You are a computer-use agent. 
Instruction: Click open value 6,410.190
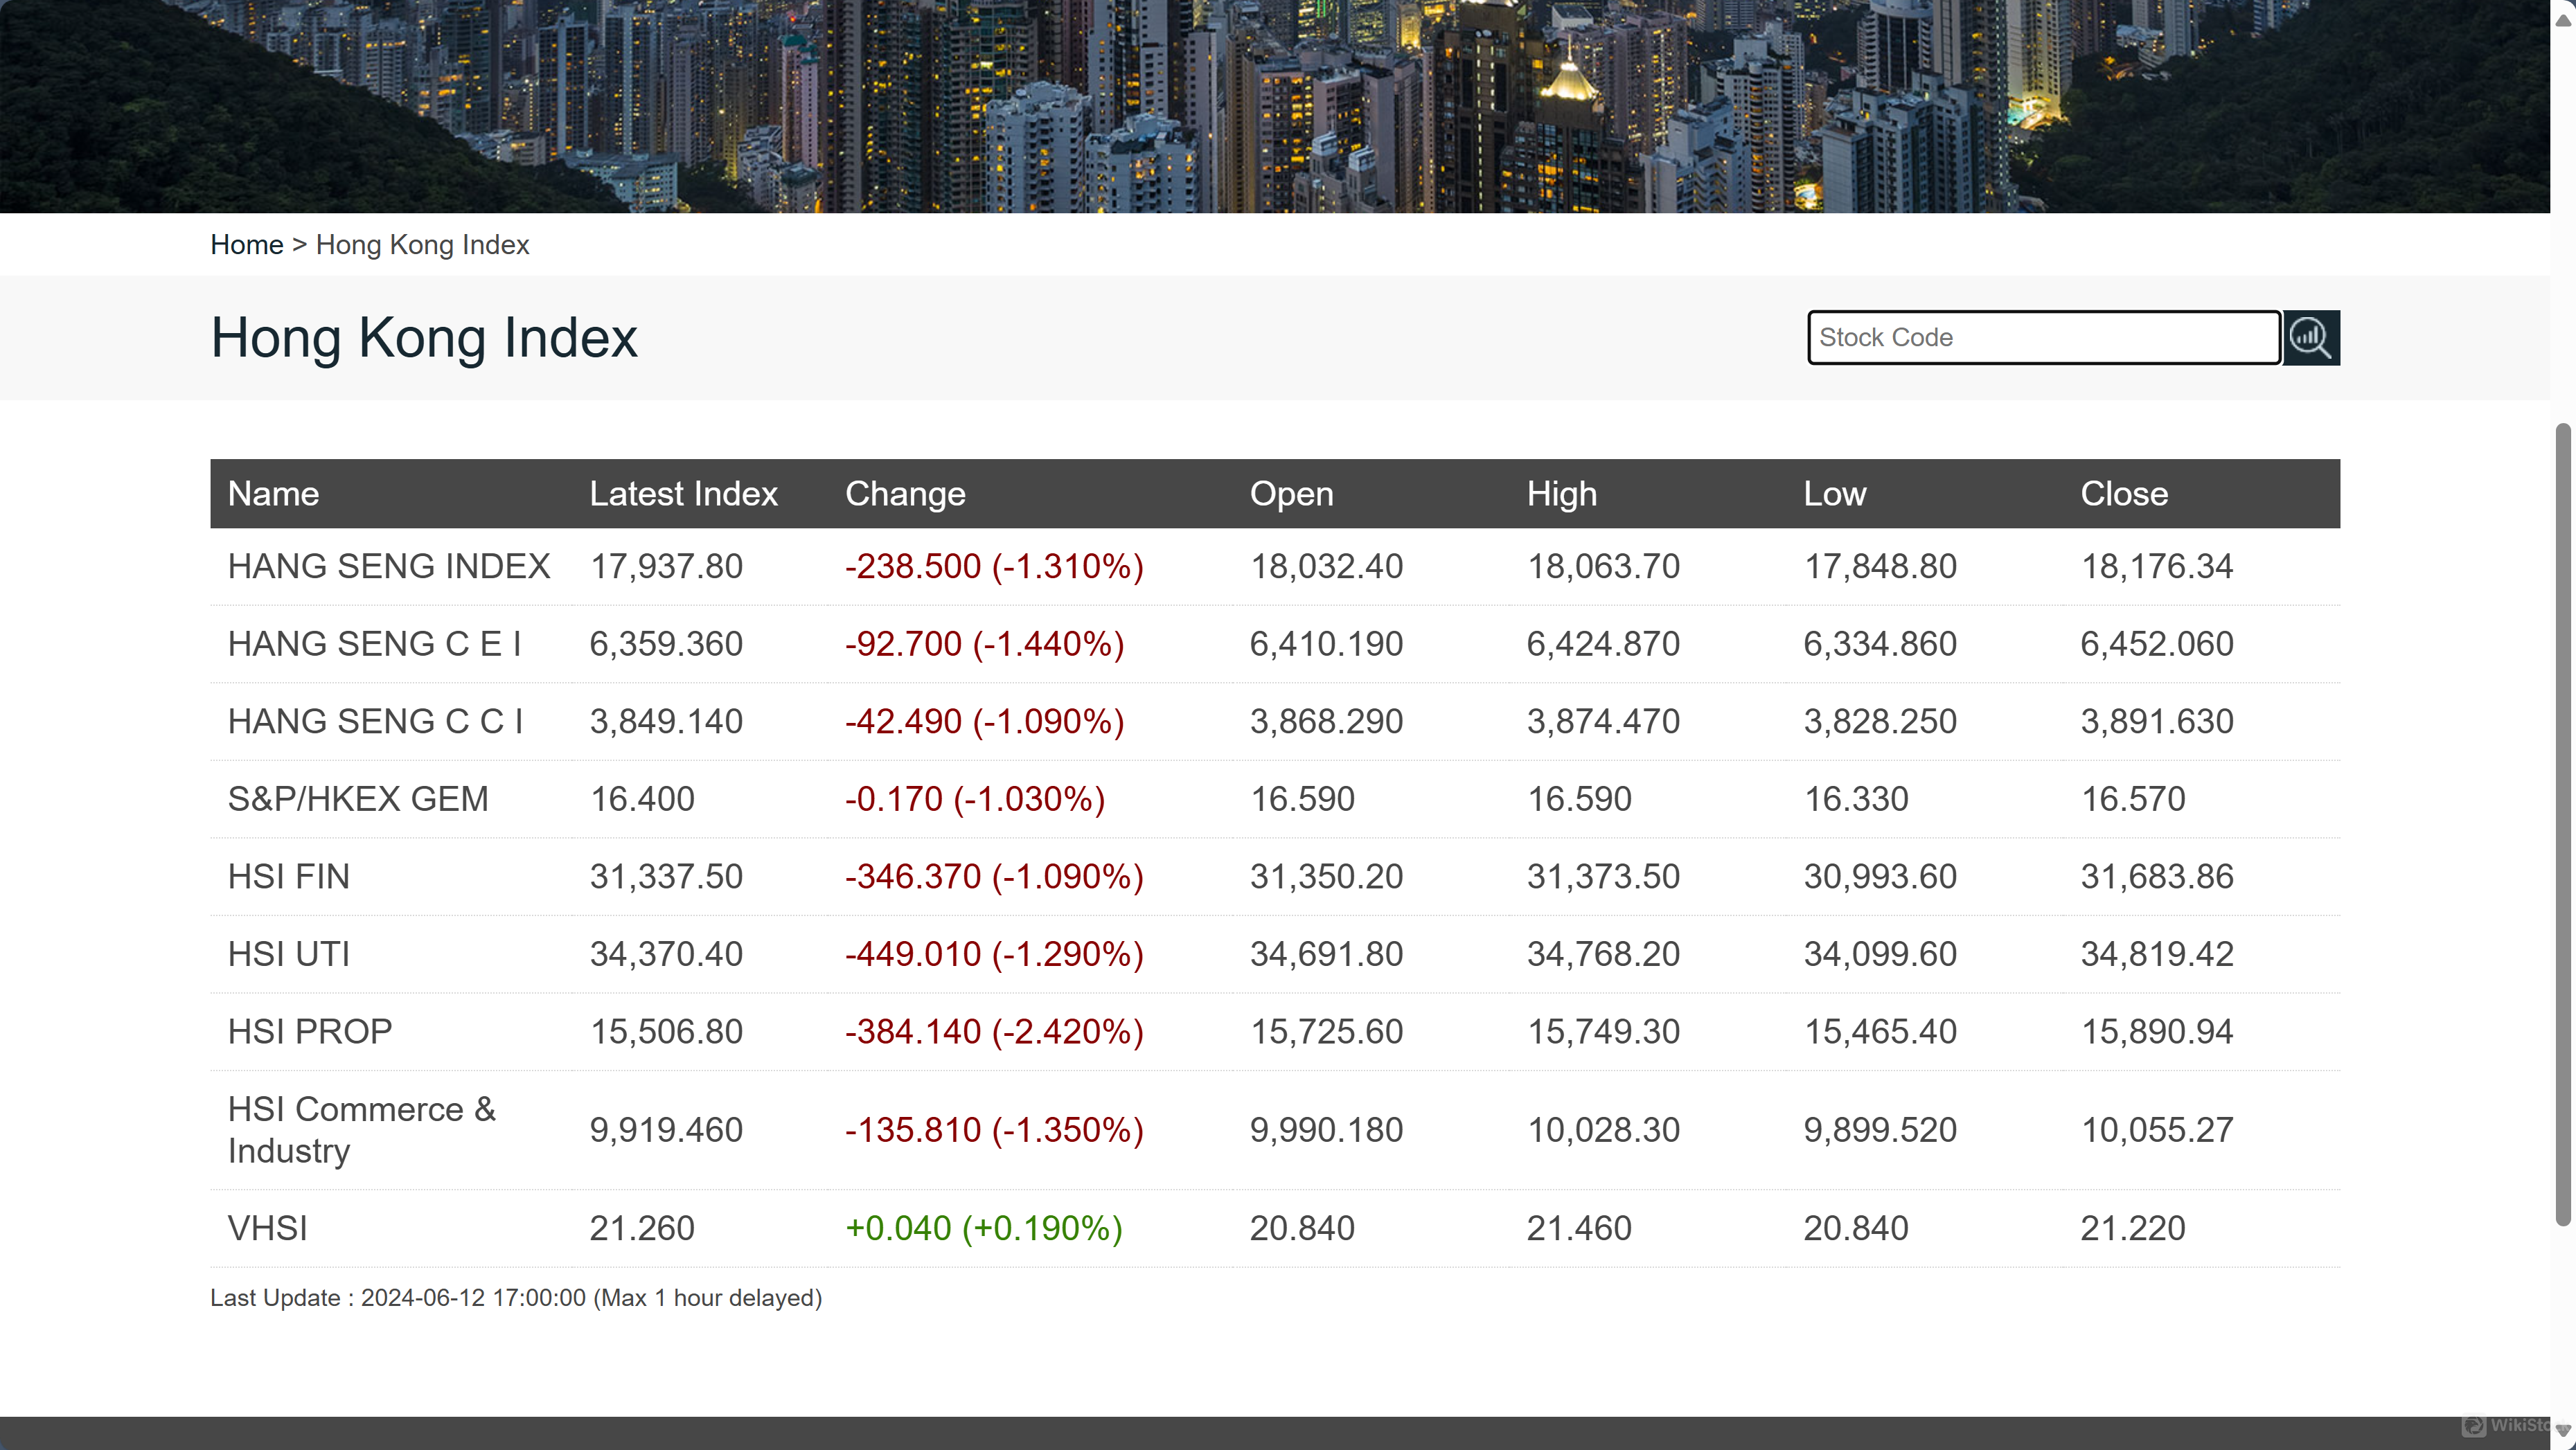[1327, 644]
